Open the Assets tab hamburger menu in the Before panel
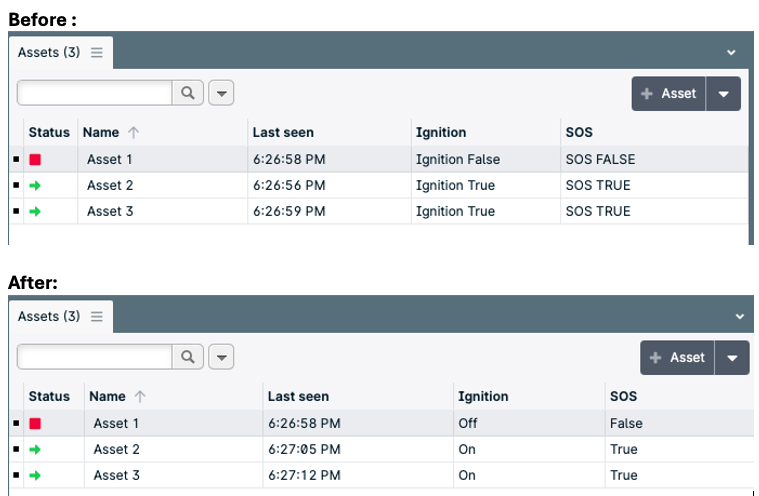Screen dimensions: 759x496 click(97, 52)
